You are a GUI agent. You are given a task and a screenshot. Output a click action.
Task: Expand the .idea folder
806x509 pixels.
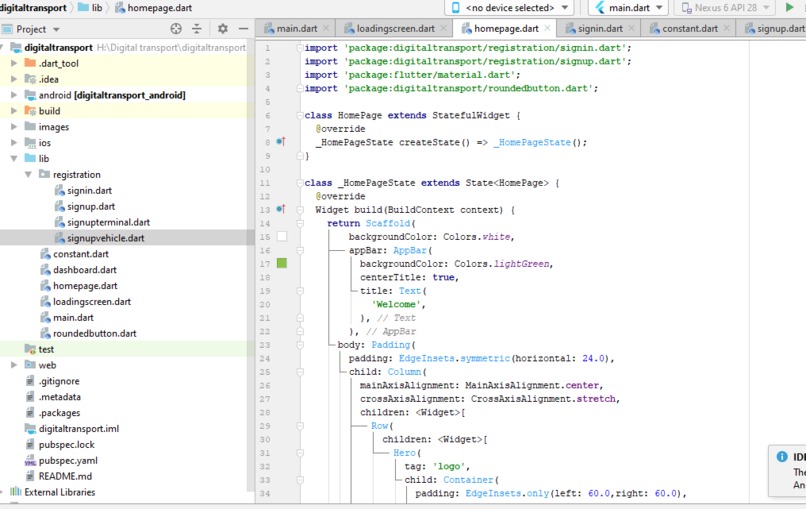(x=14, y=79)
